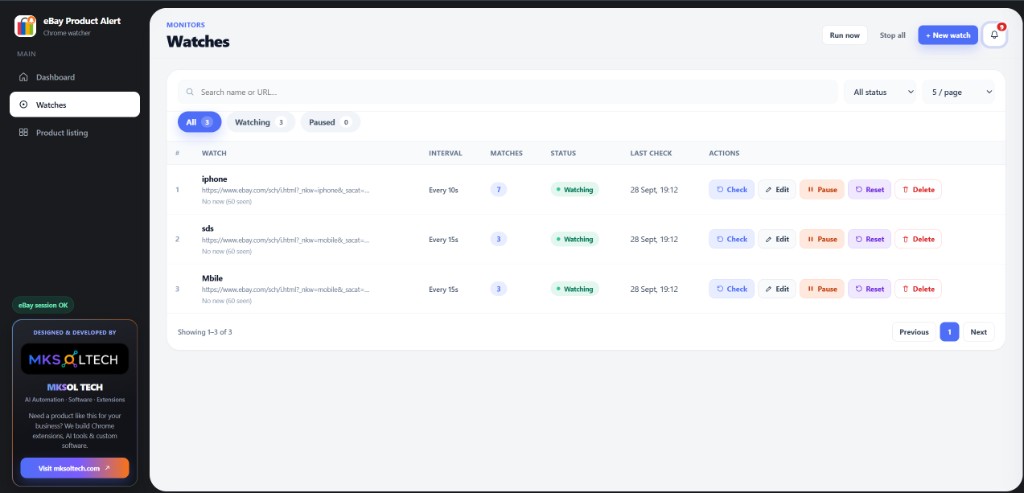Viewport: 1024px width, 493px height.
Task: Select page 1 in pagination
Action: [949, 332]
